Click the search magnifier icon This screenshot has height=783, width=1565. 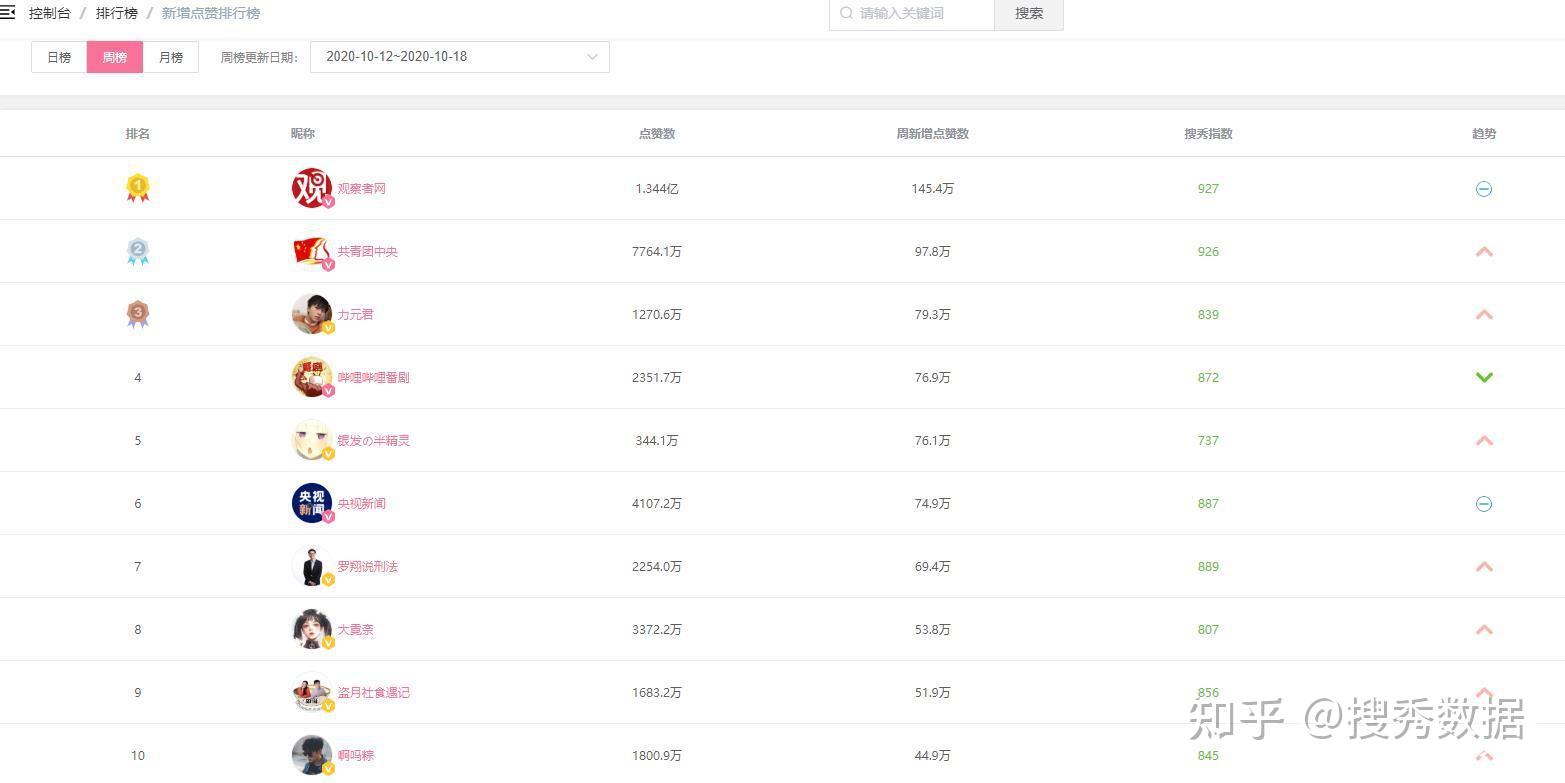point(847,13)
